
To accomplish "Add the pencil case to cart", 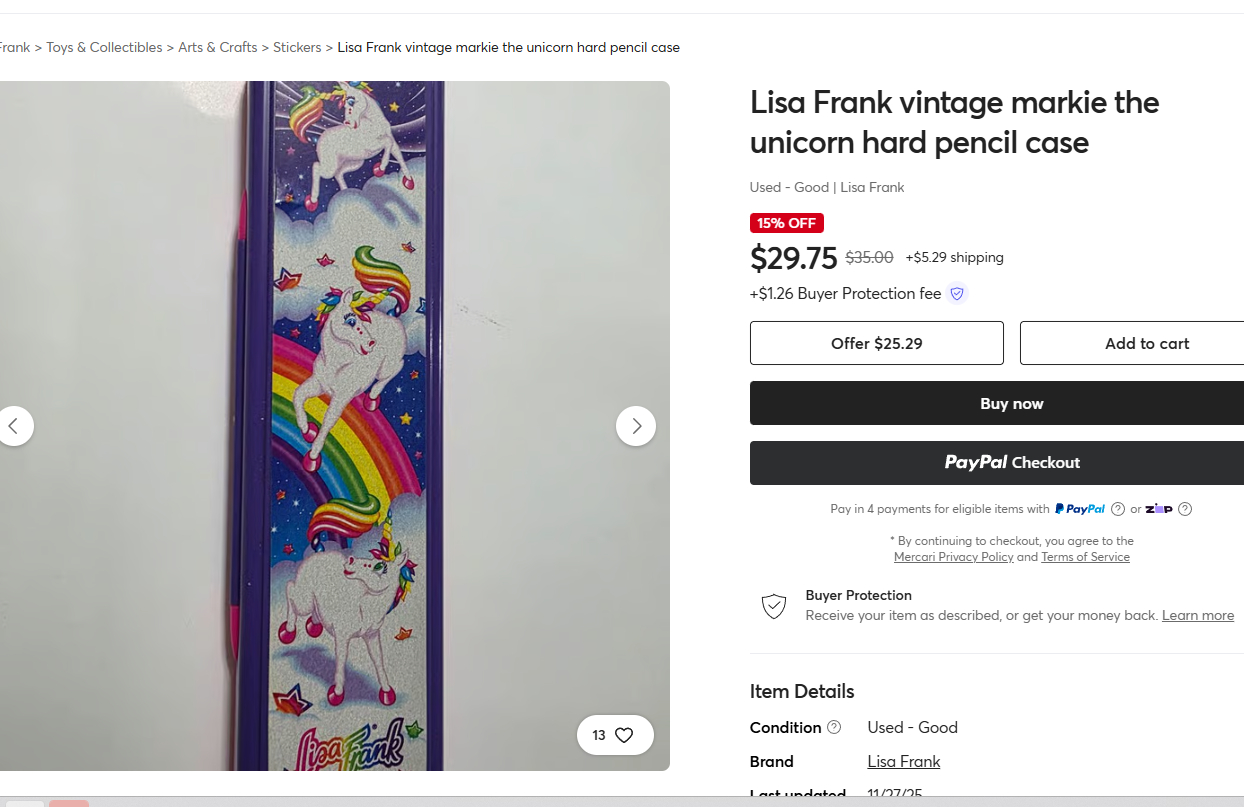I will [1146, 343].
